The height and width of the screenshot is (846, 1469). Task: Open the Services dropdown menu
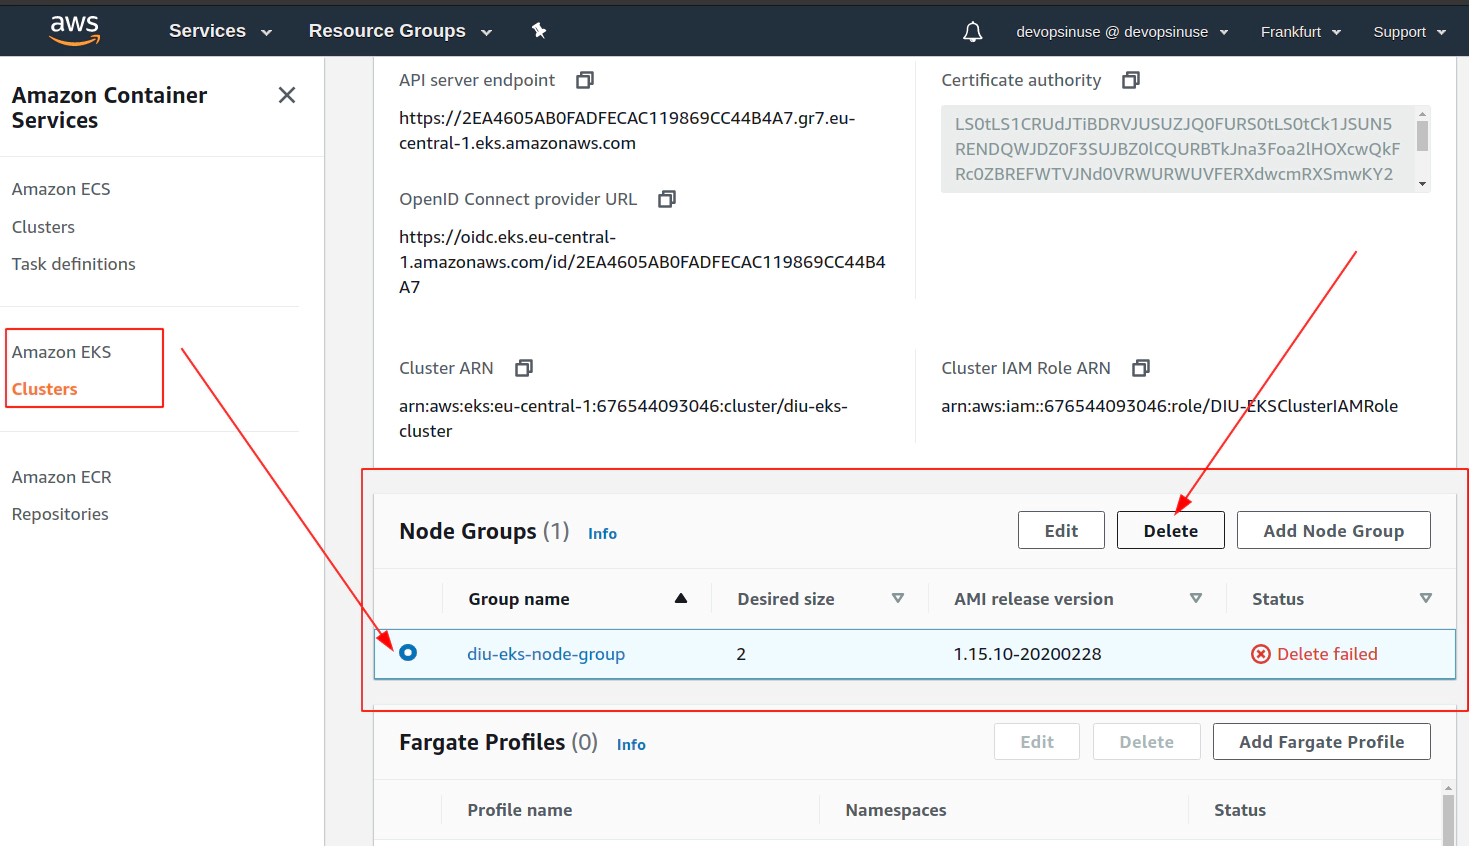tap(220, 31)
